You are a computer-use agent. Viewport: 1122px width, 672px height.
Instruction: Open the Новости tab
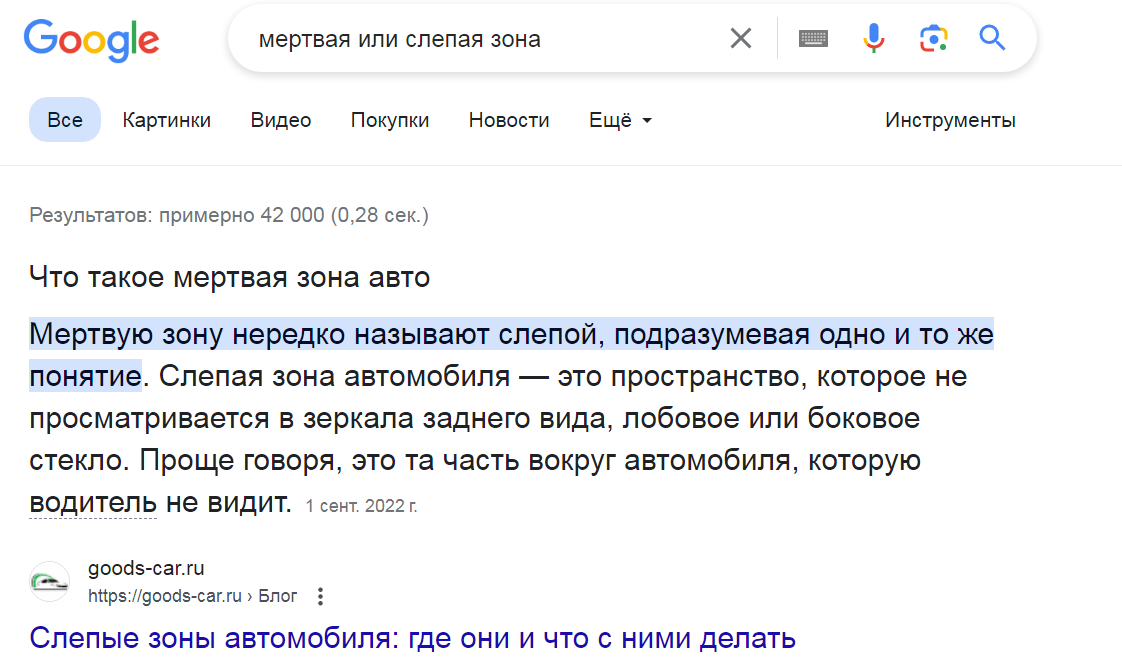click(x=509, y=120)
